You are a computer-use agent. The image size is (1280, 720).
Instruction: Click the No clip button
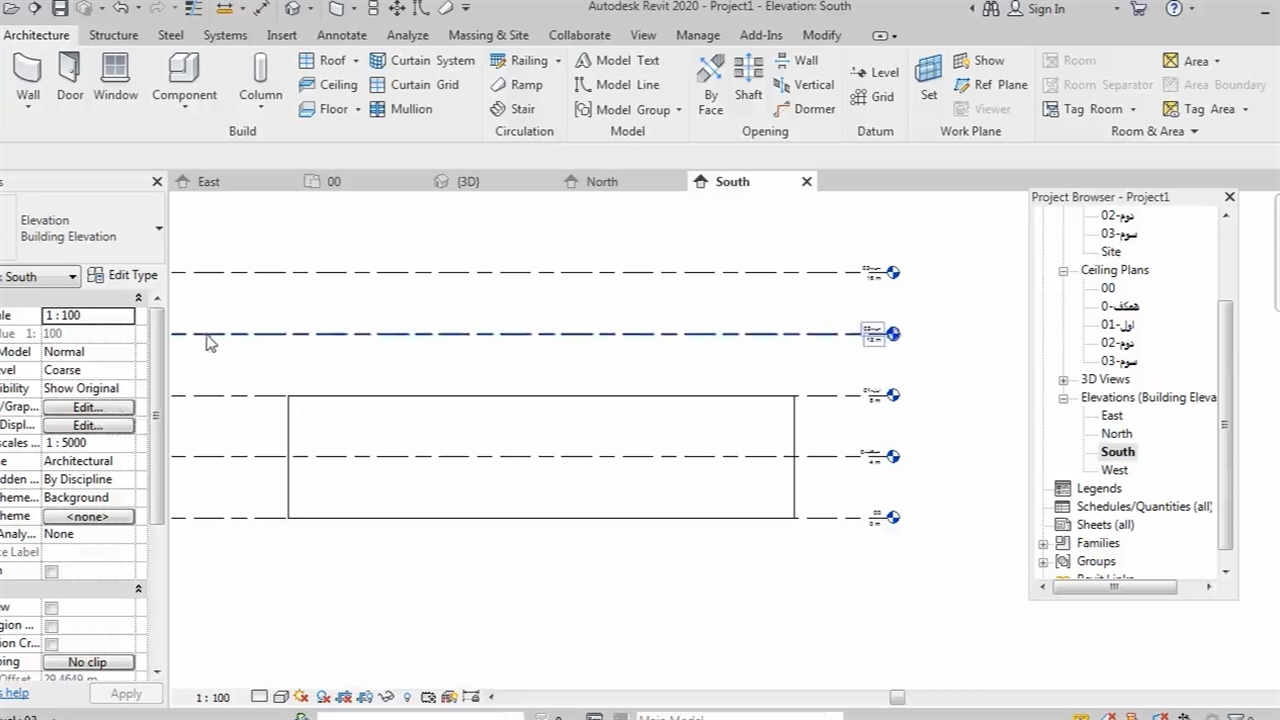point(87,662)
